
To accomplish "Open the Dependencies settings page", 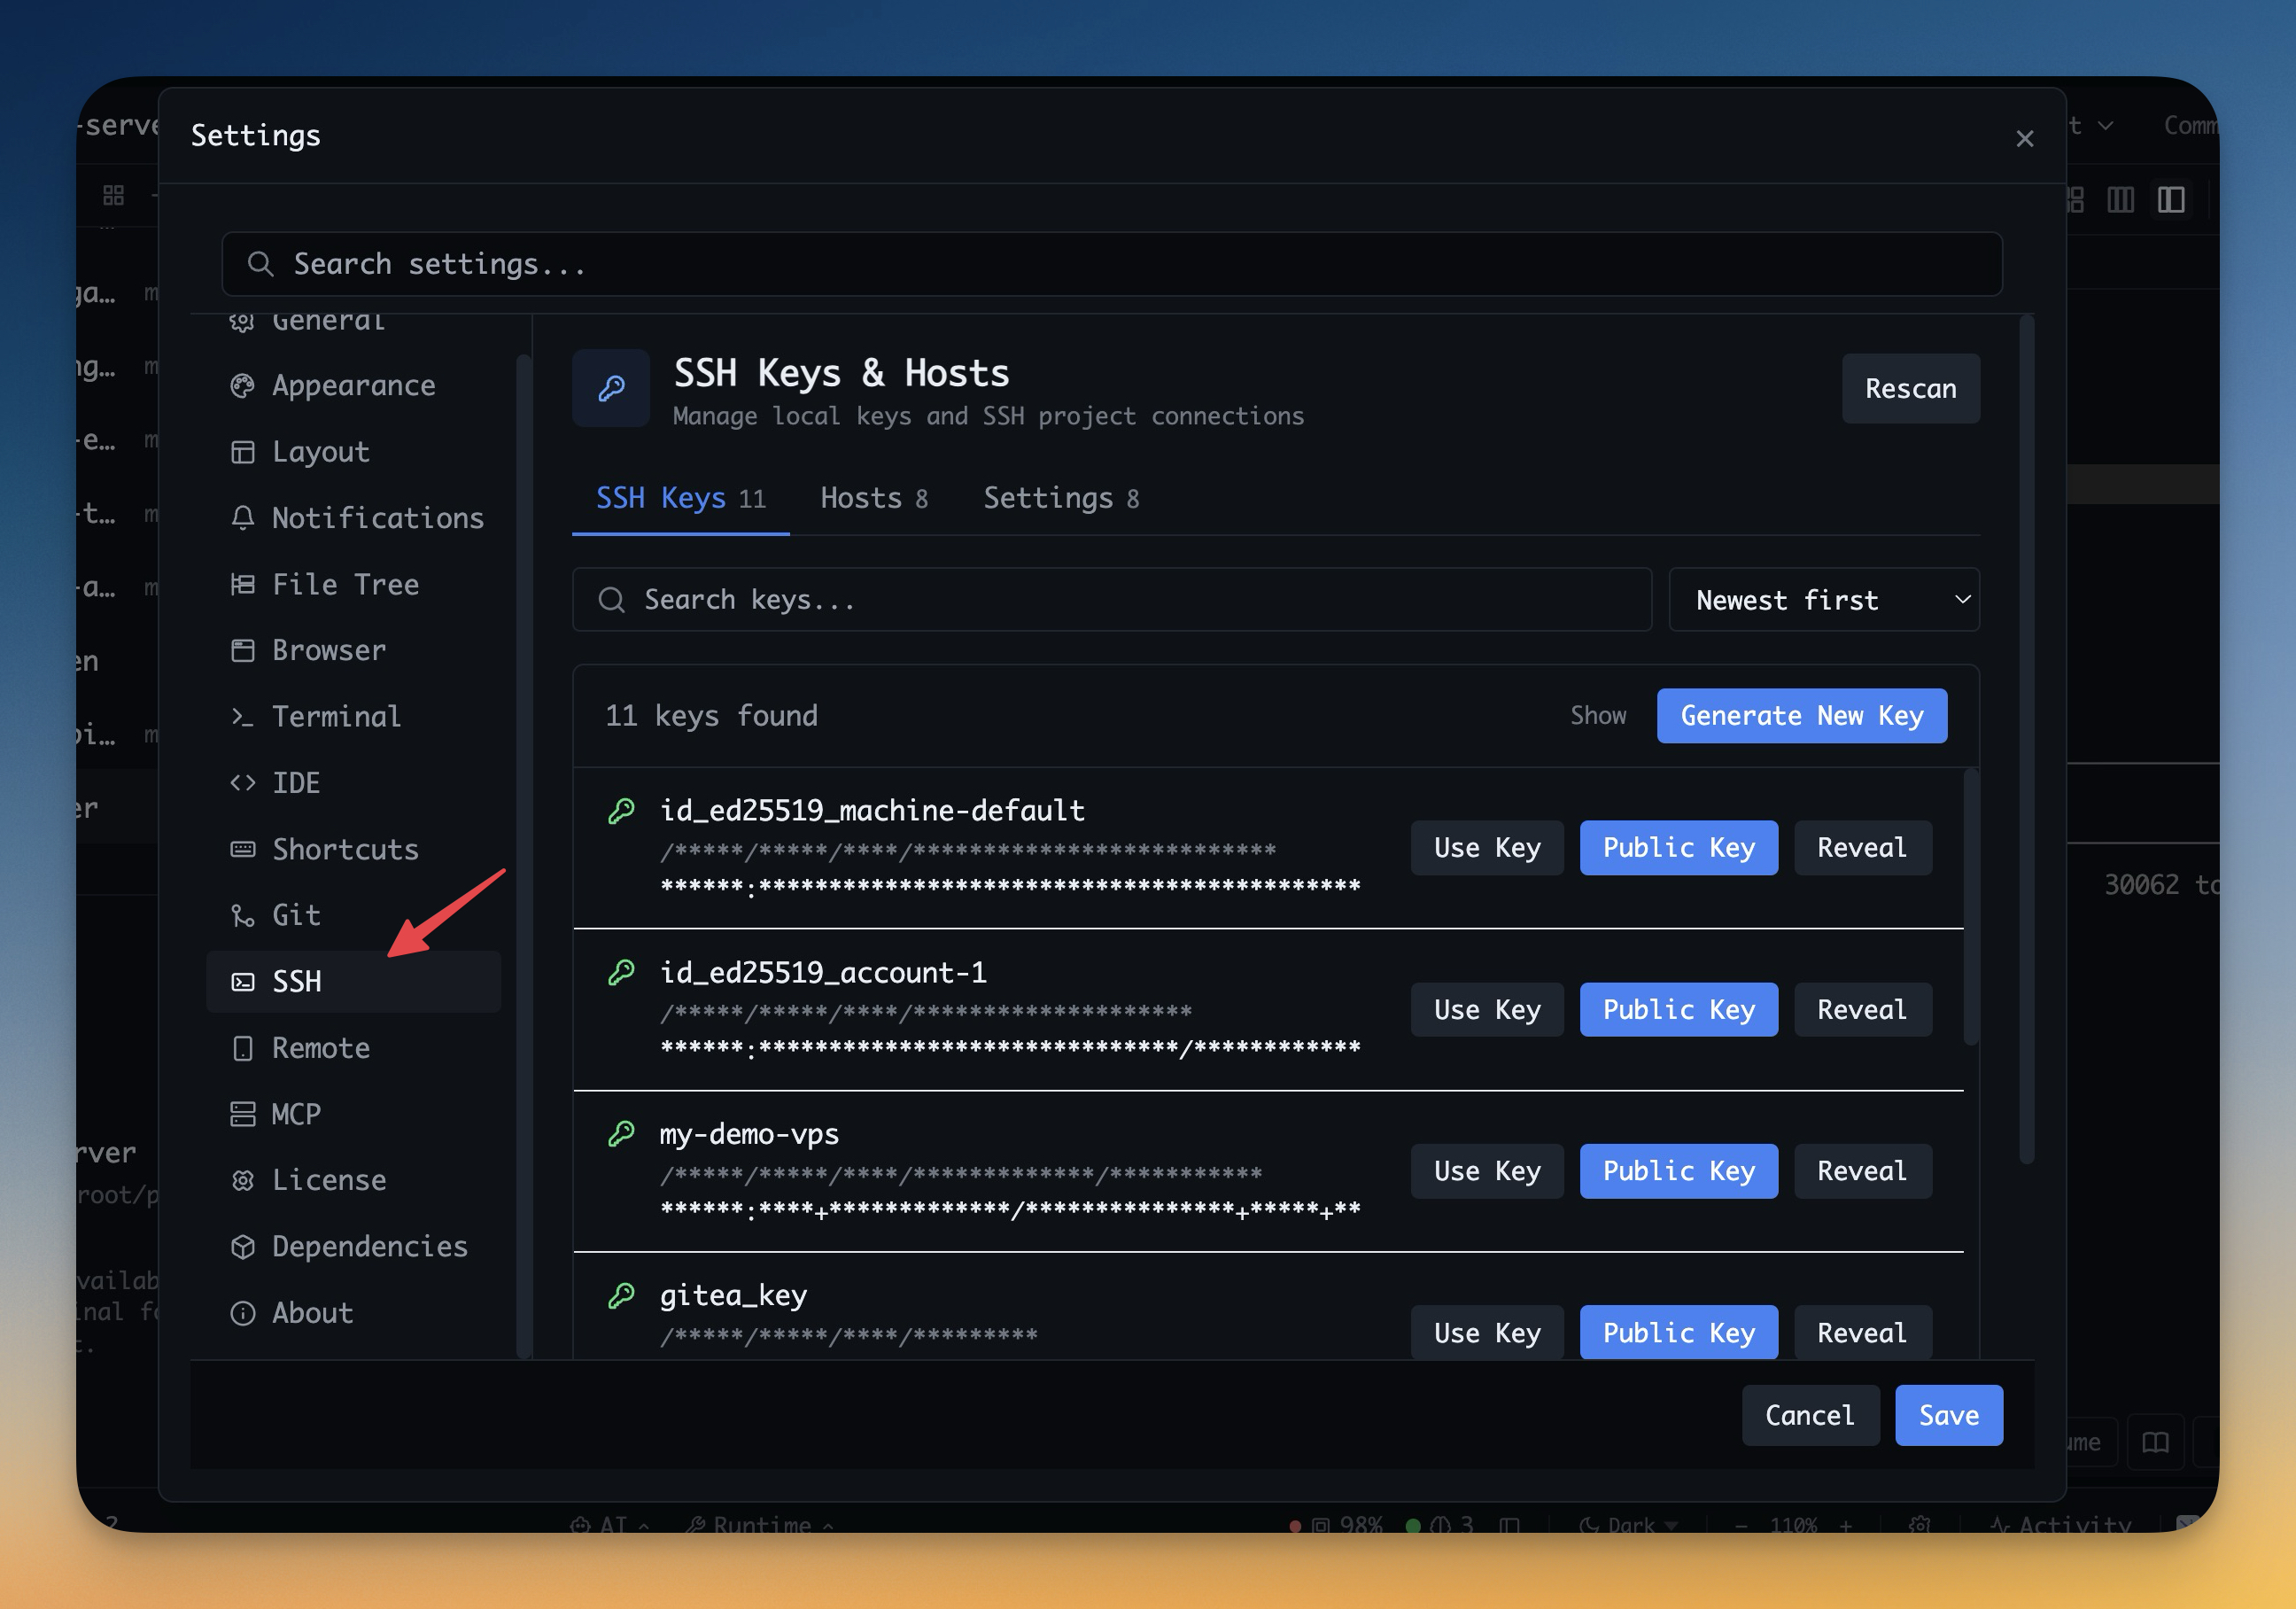I will click(x=369, y=1246).
